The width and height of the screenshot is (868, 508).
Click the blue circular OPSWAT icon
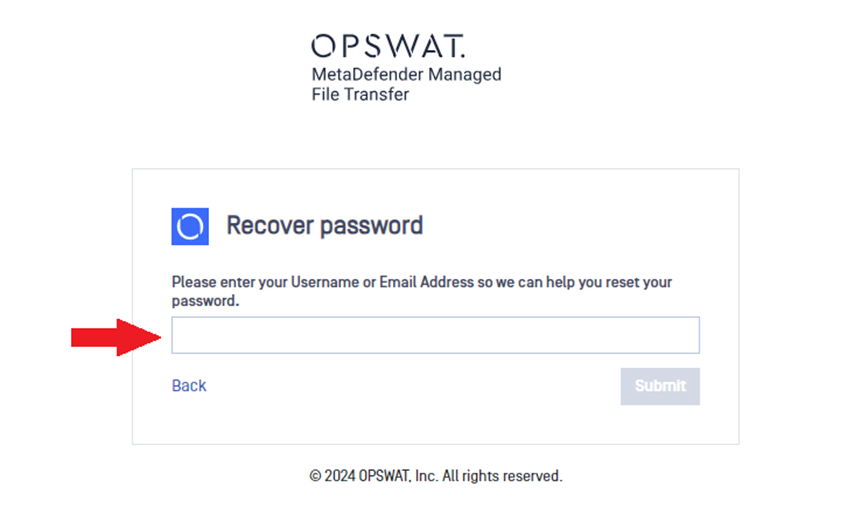[x=190, y=226]
